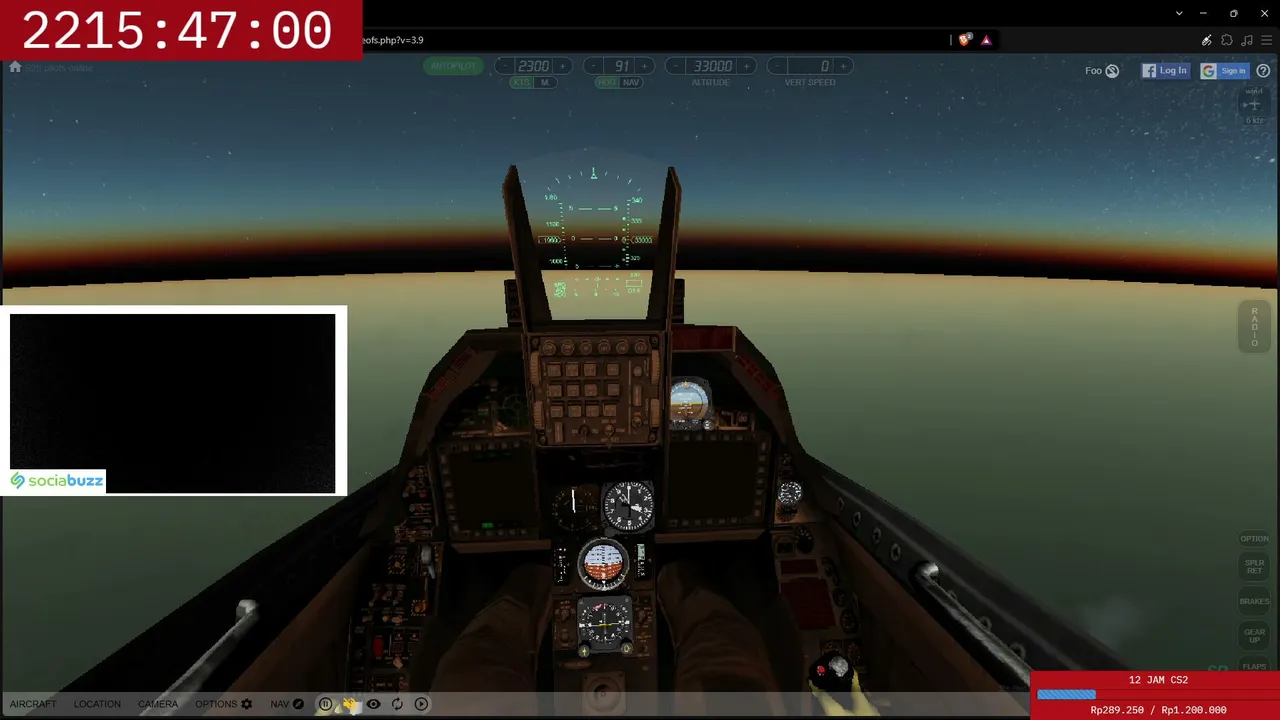Log in with Facebook
Screen dimensions: 1280x720
click(1165, 71)
